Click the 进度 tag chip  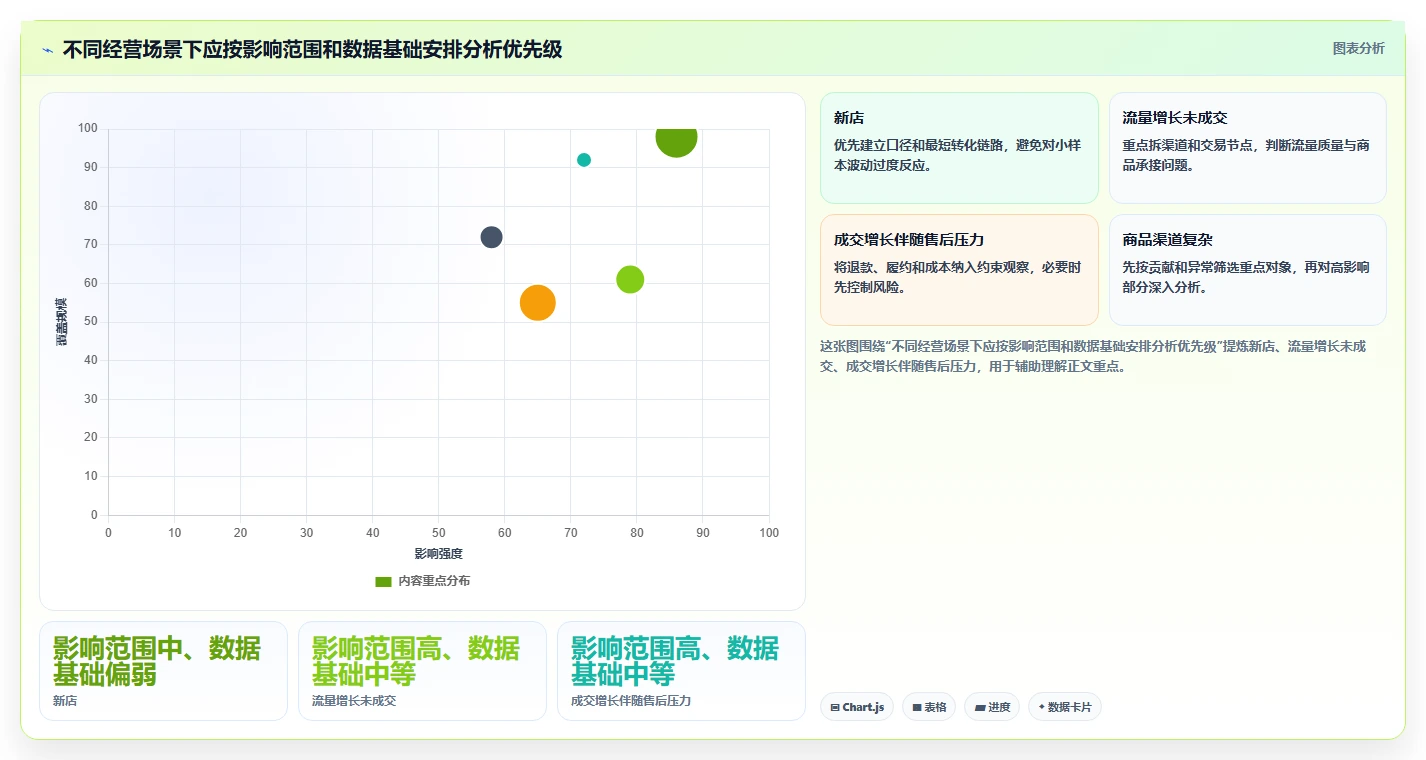click(x=992, y=707)
